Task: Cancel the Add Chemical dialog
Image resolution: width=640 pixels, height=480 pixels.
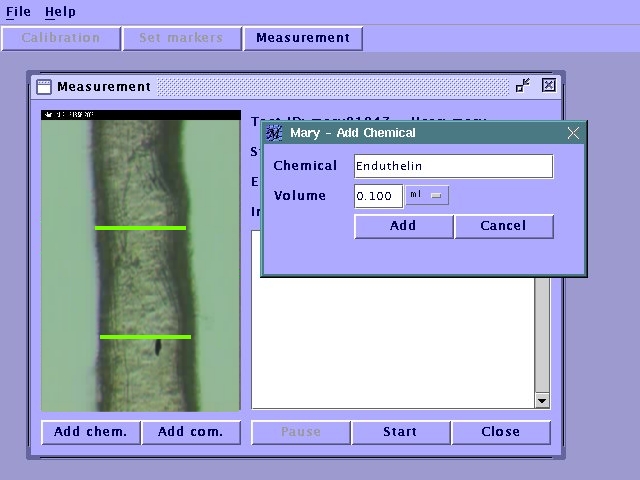Action: point(504,226)
